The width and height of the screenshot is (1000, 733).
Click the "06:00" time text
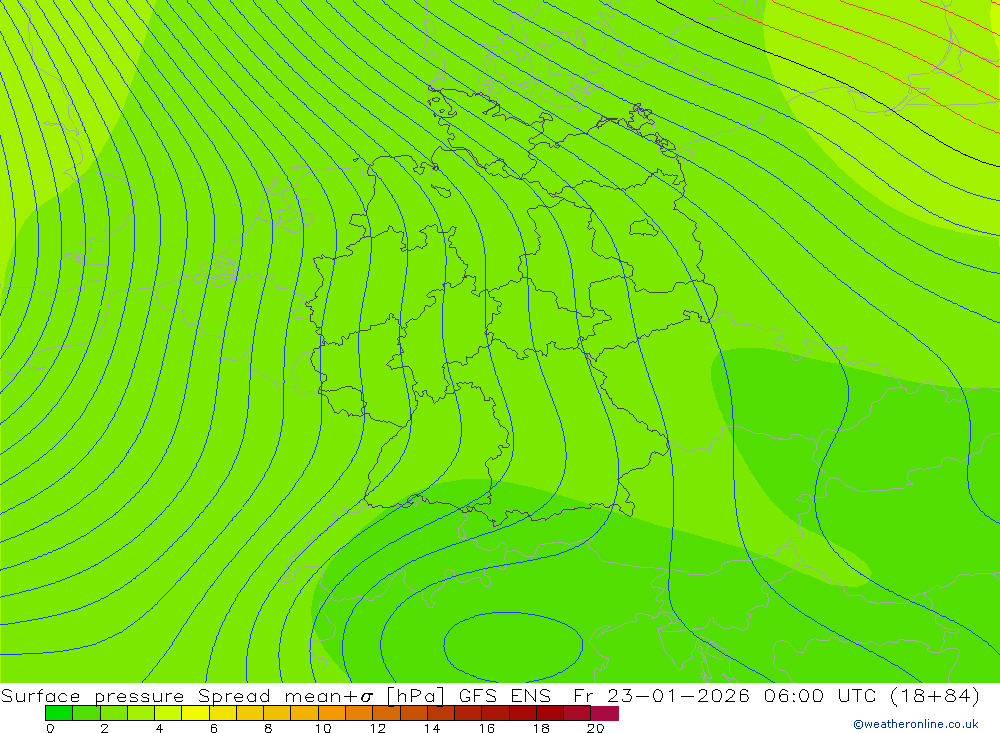(794, 695)
